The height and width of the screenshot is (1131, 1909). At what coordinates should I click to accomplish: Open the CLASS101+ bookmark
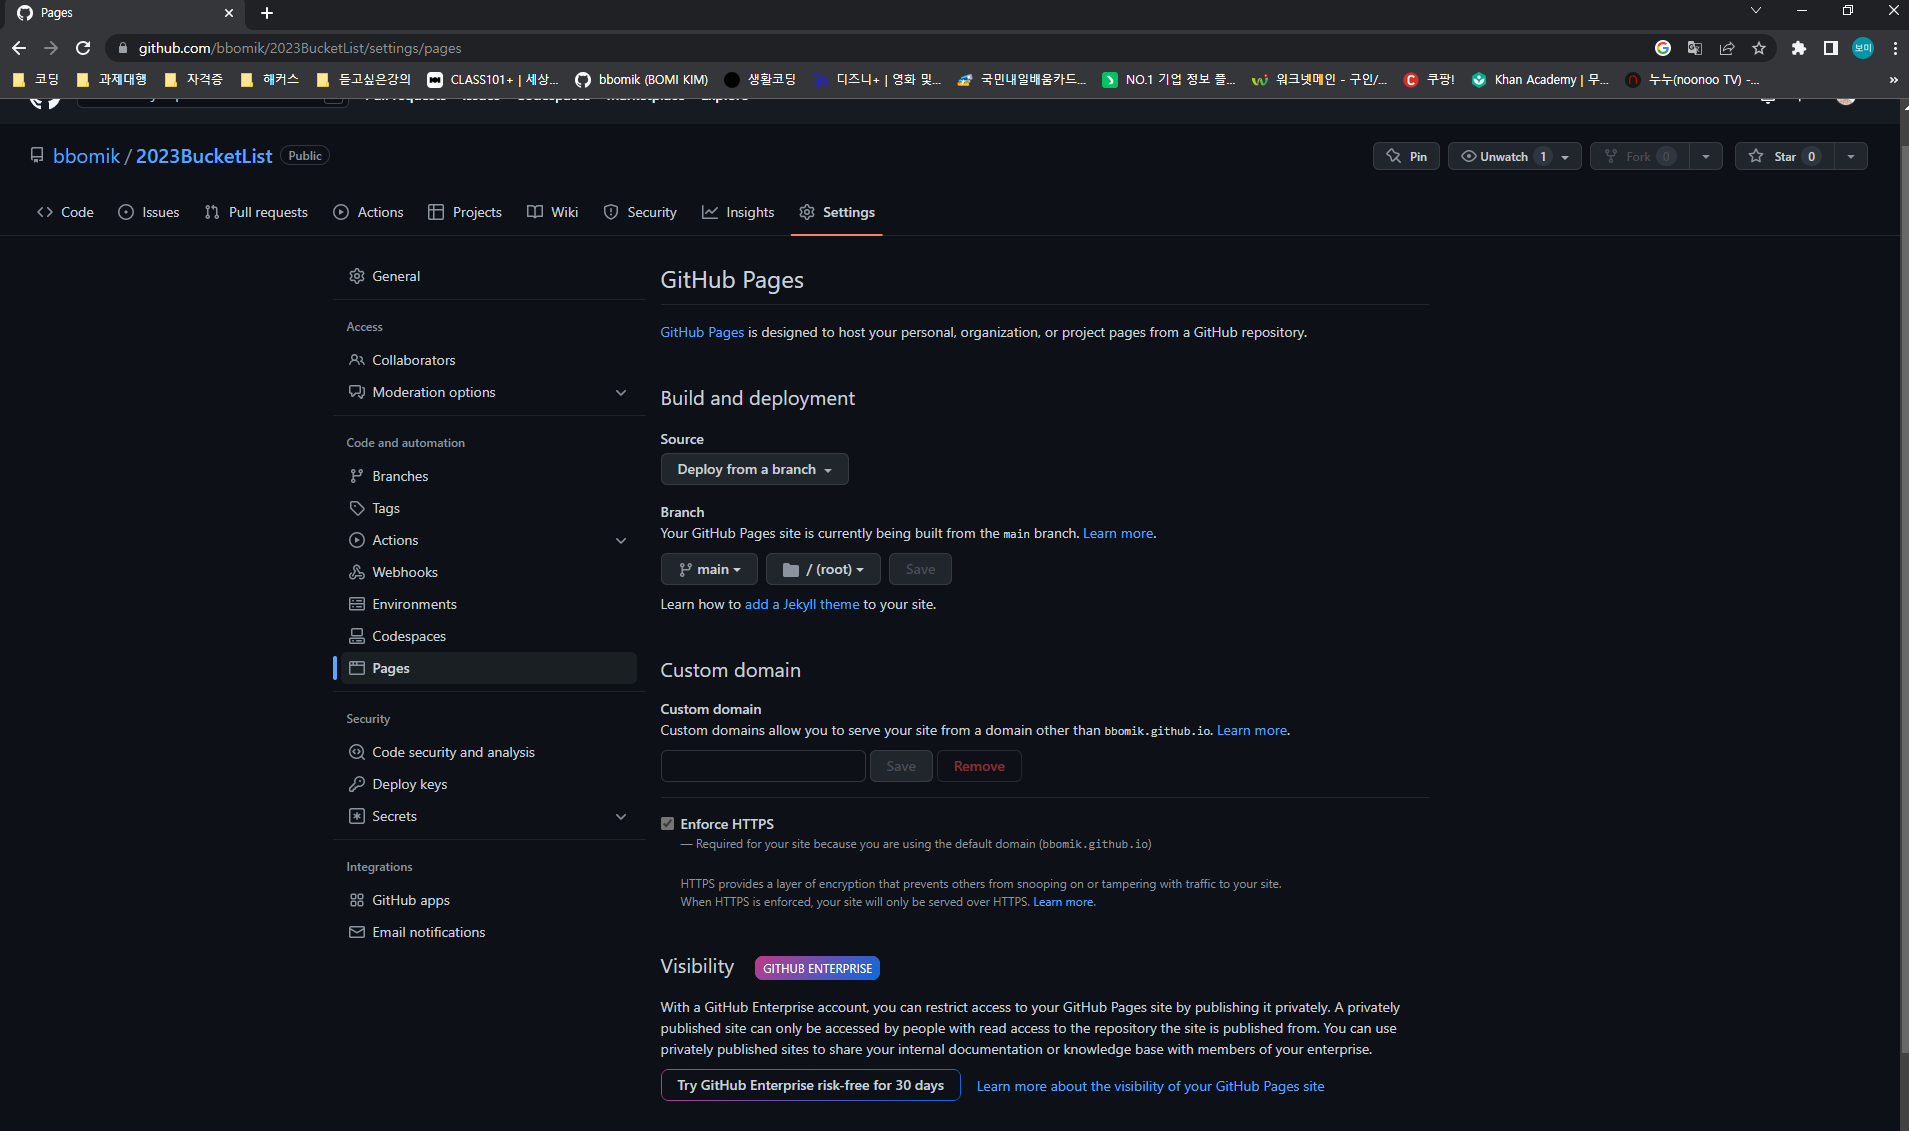[x=493, y=80]
